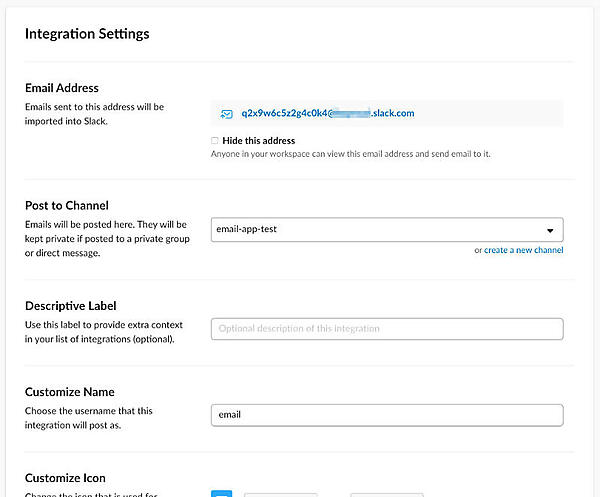The width and height of the screenshot is (600, 497).
Task: Click the blue icon preview under Customize Icon
Action: click(222, 493)
